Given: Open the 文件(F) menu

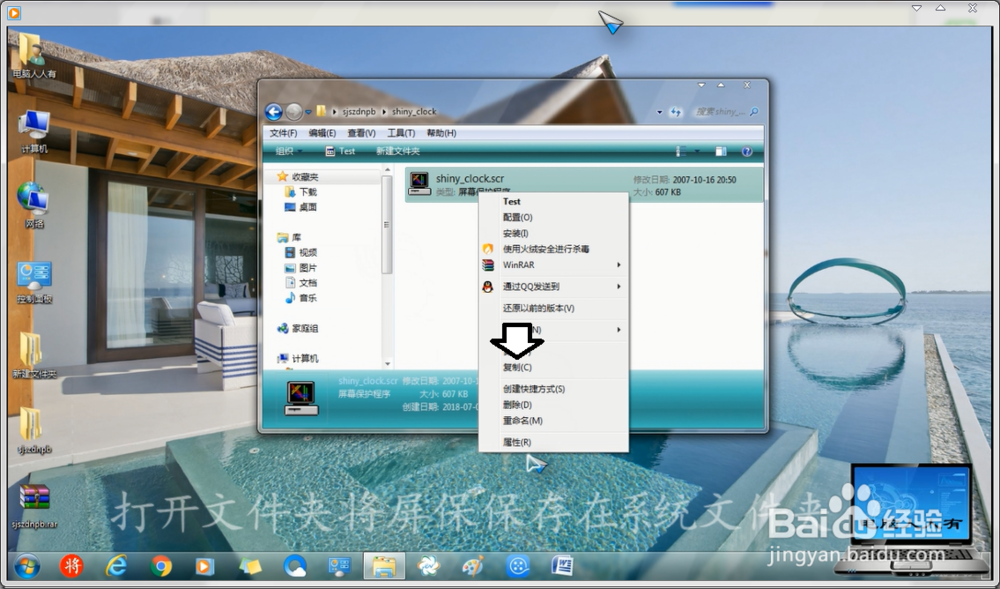Looking at the screenshot, I should 283,133.
